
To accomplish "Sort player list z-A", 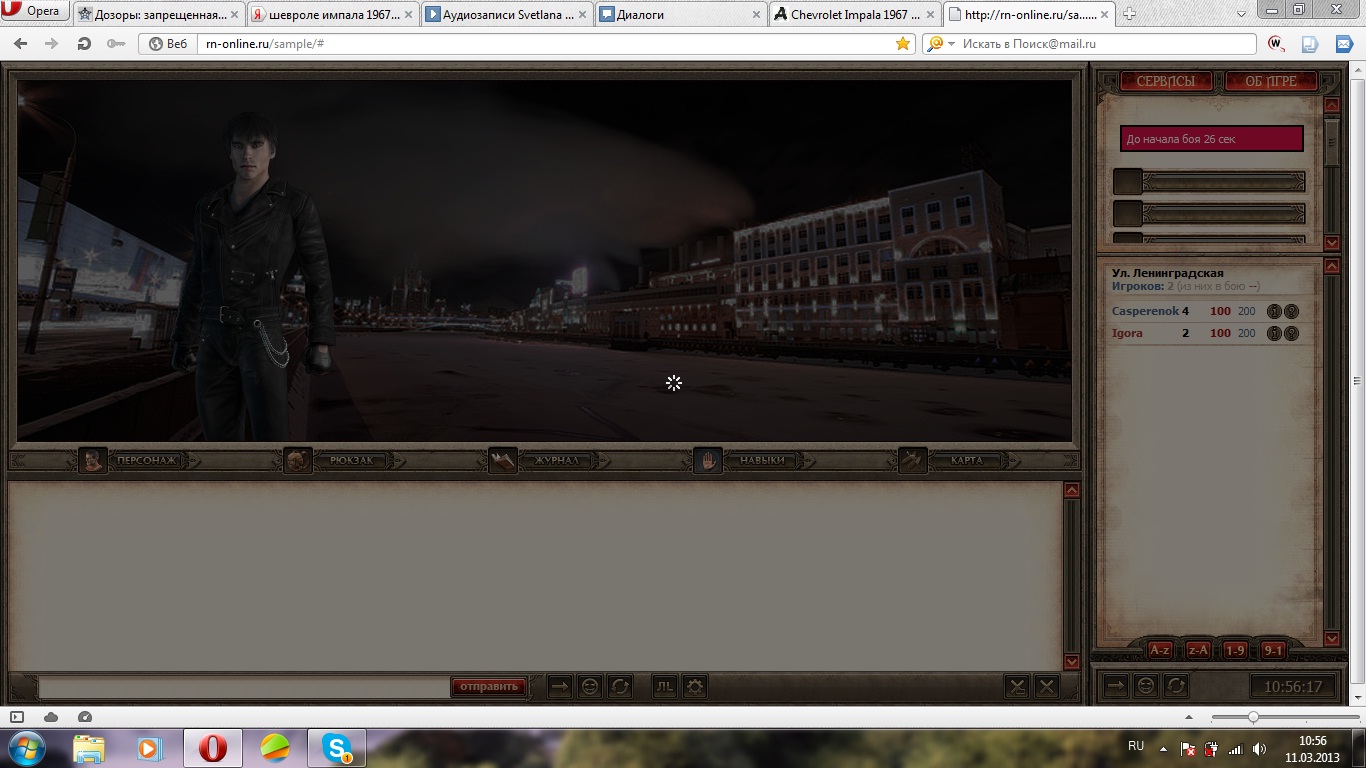I will tap(1198, 650).
